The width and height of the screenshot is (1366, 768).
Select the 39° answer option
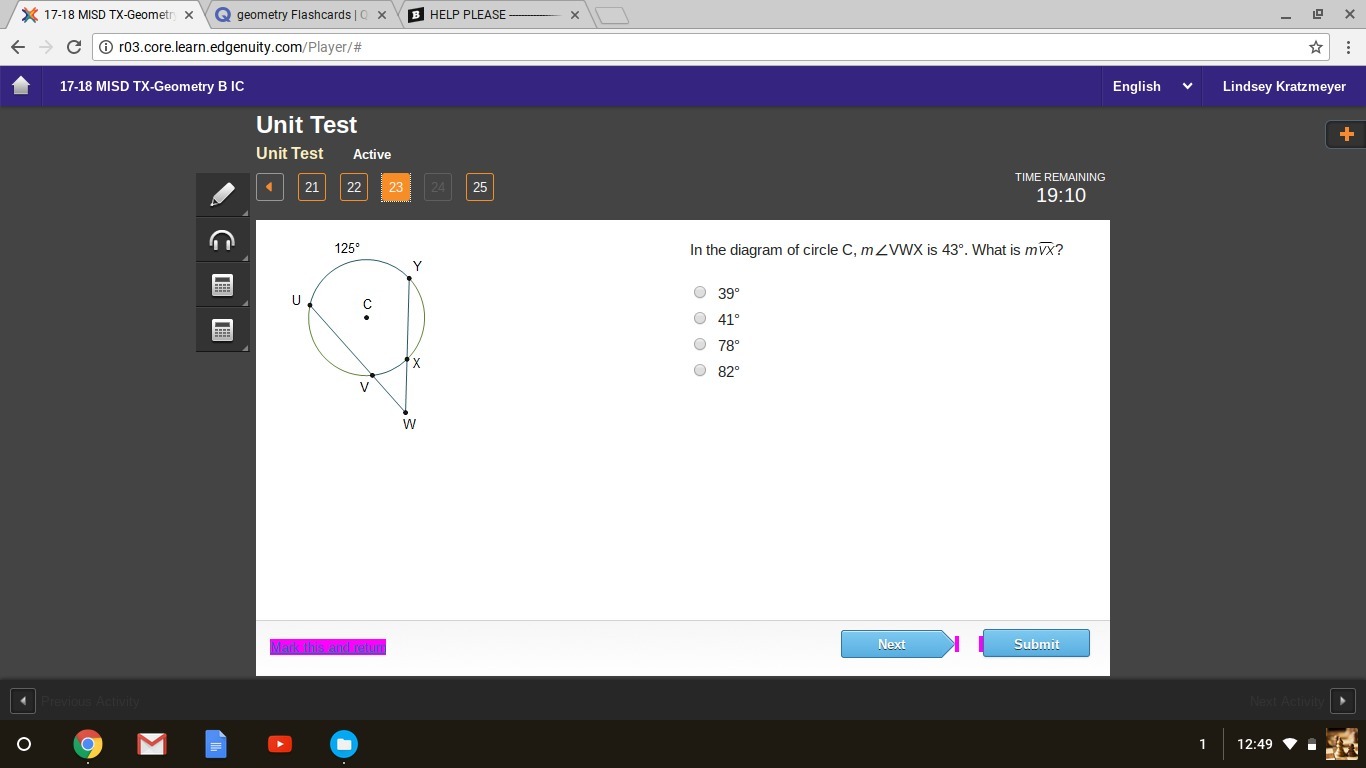click(x=700, y=292)
